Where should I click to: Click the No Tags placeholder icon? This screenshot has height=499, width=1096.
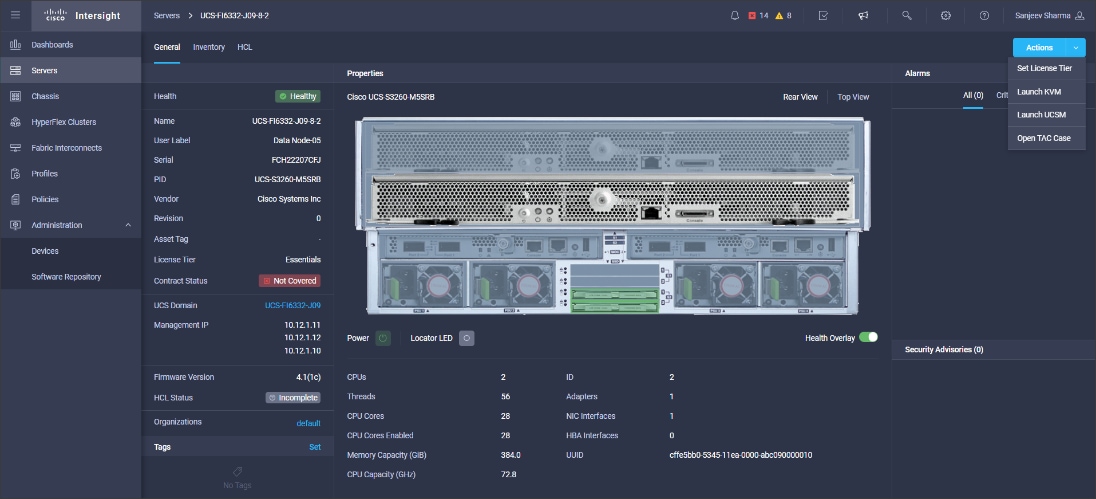point(237,472)
